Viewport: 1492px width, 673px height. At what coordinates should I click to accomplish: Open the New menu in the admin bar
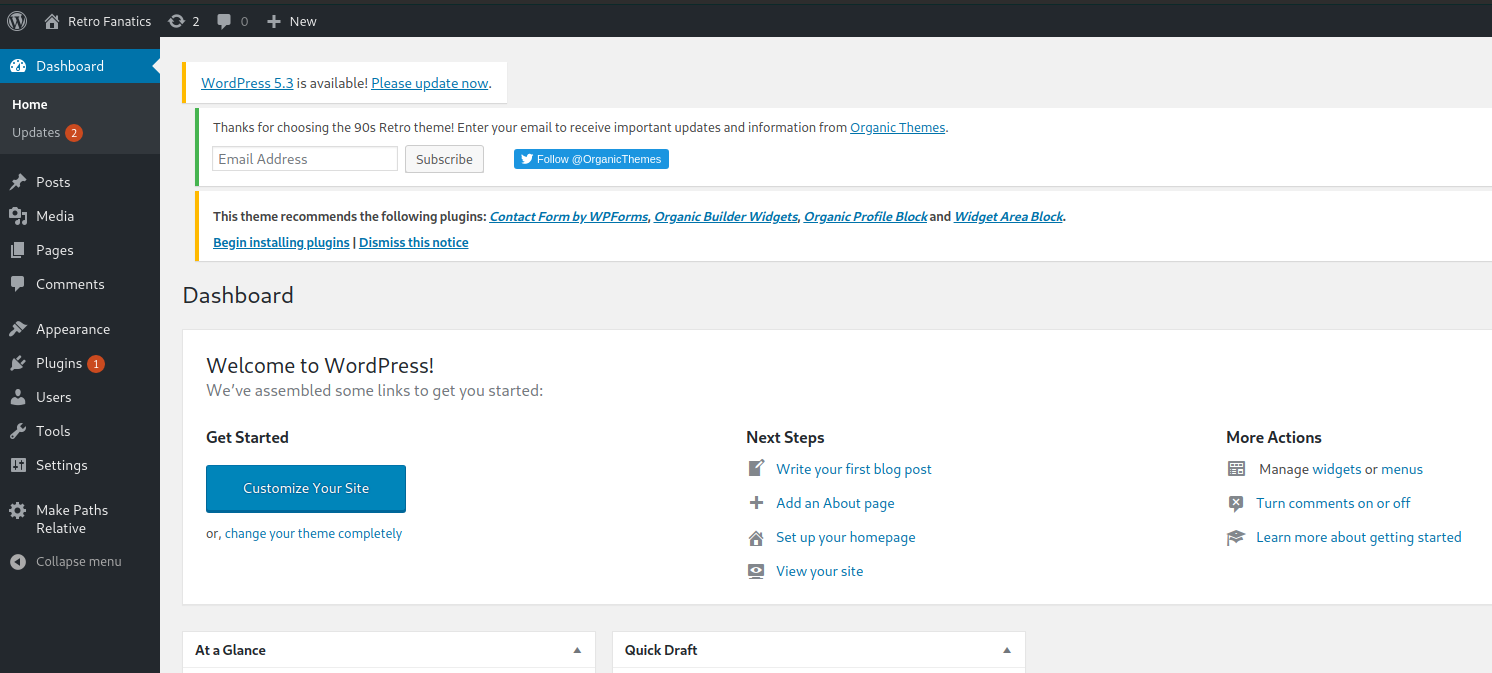[x=291, y=20]
